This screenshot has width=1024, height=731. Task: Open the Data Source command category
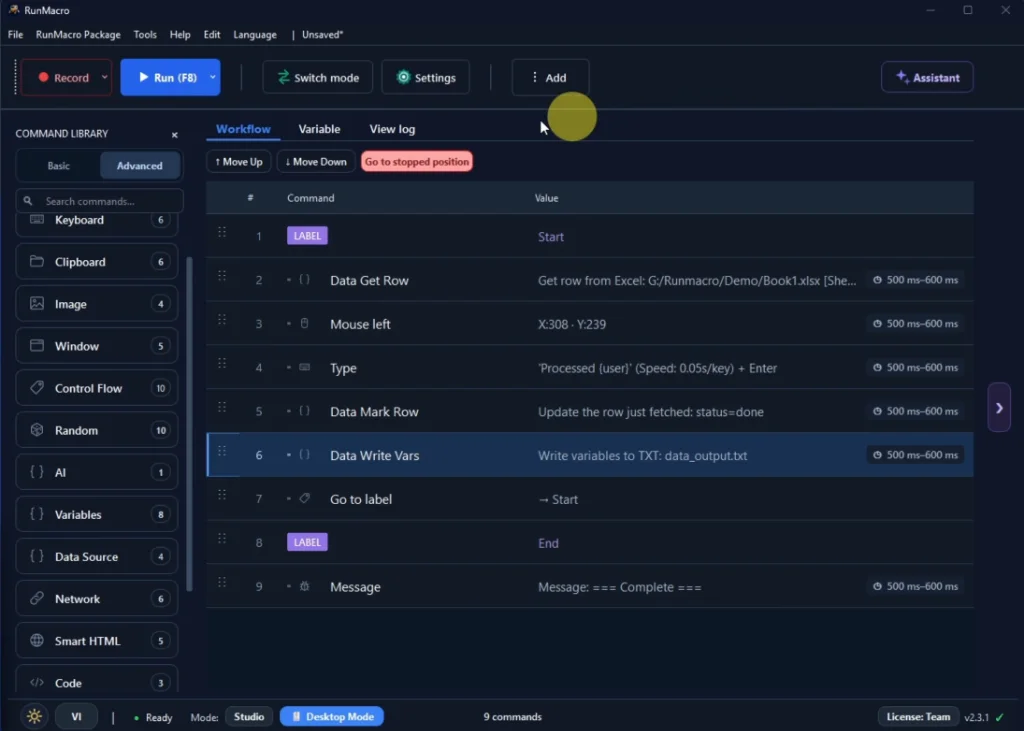(97, 557)
